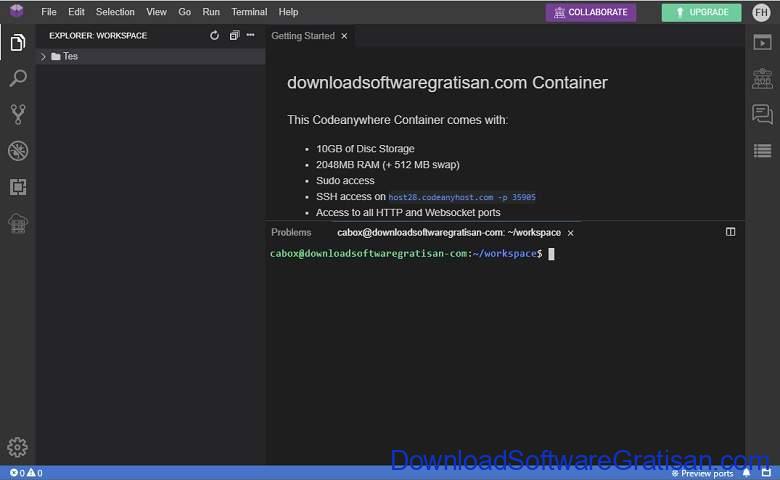Screen dimensions: 780x480
Task: Close the Getting Started tab
Action: (344, 36)
